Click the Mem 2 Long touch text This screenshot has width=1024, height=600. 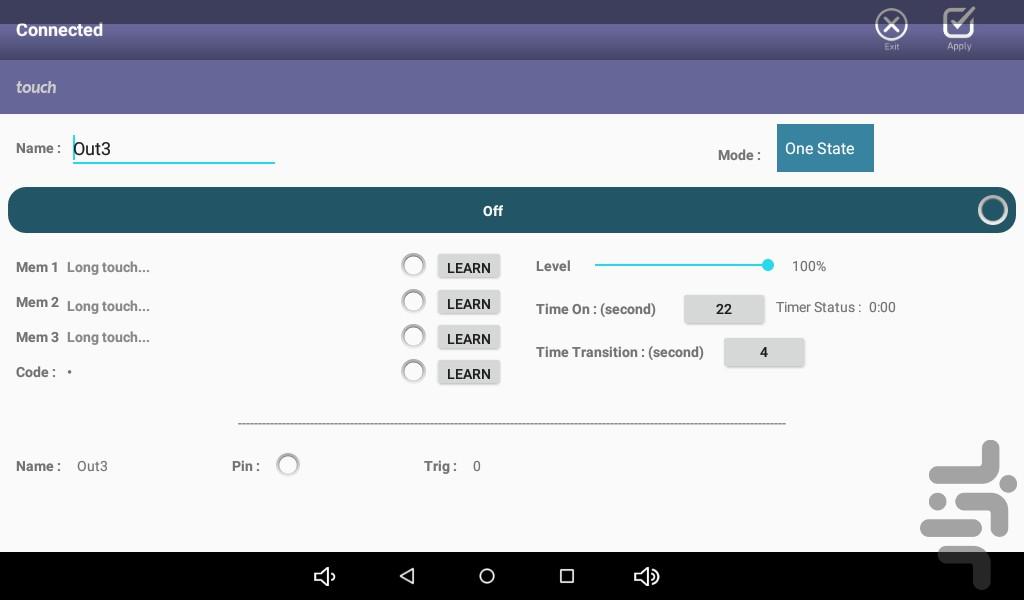point(108,306)
